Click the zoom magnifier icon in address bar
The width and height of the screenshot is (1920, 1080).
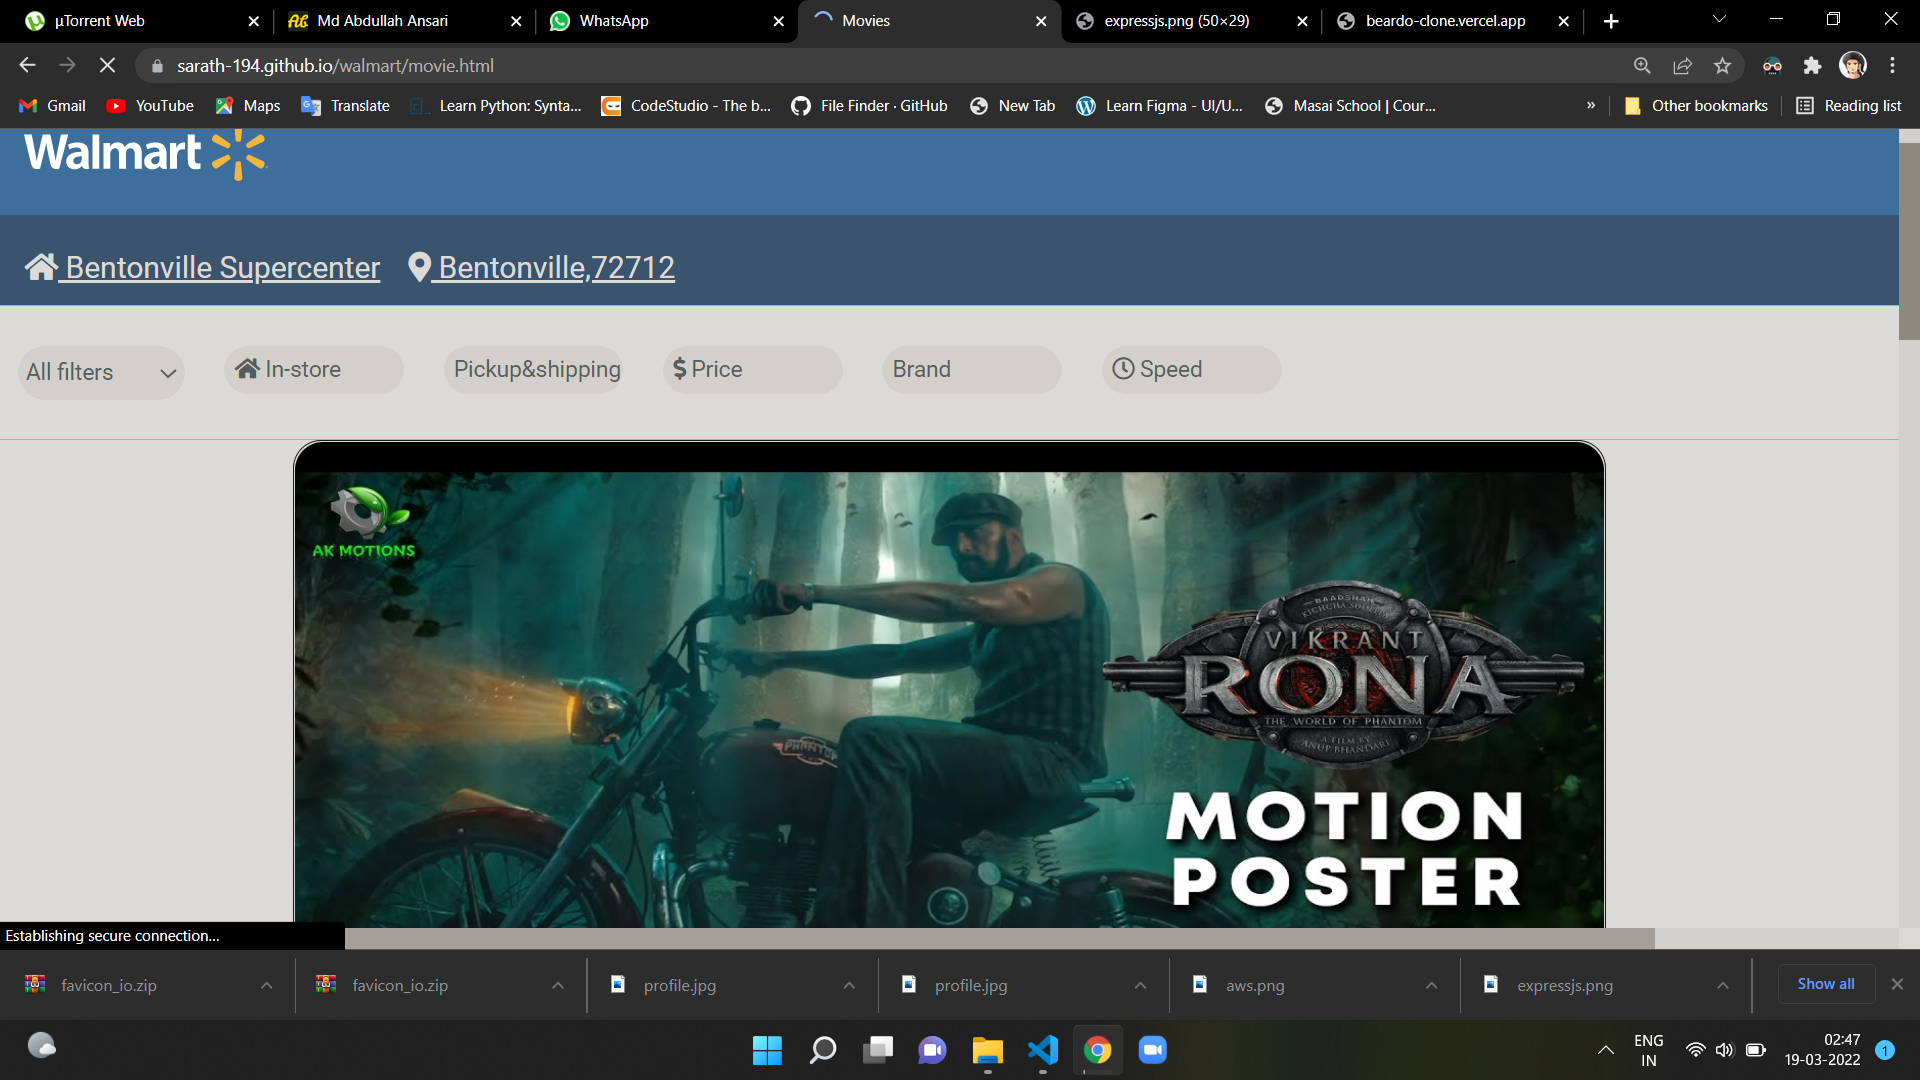1642,66
